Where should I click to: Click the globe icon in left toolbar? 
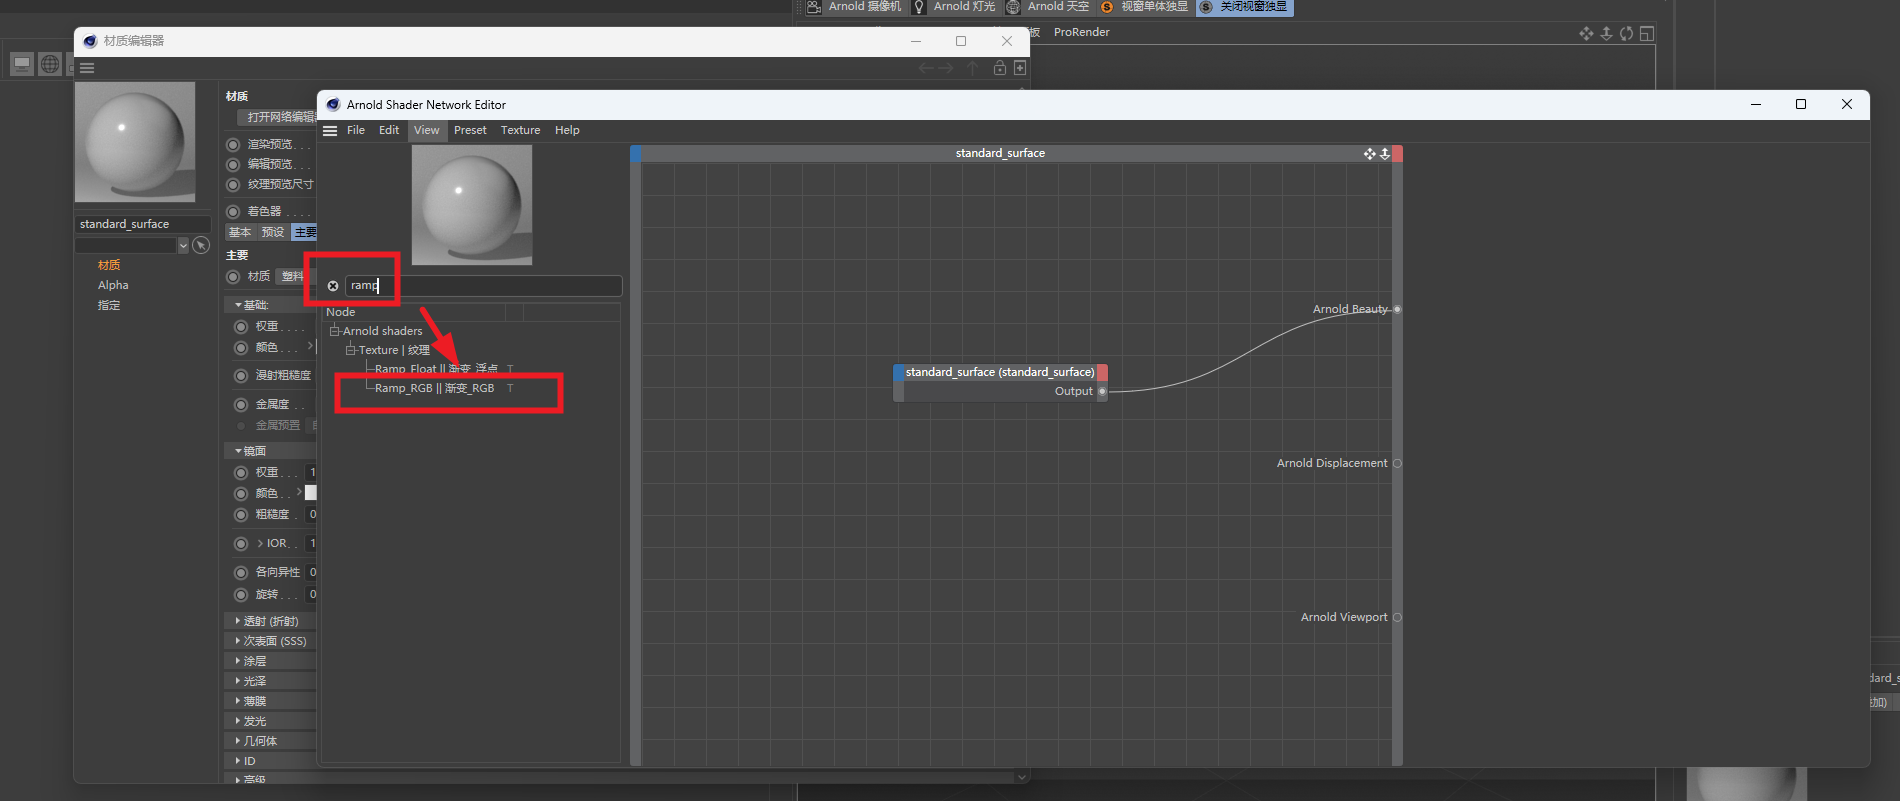(x=49, y=64)
